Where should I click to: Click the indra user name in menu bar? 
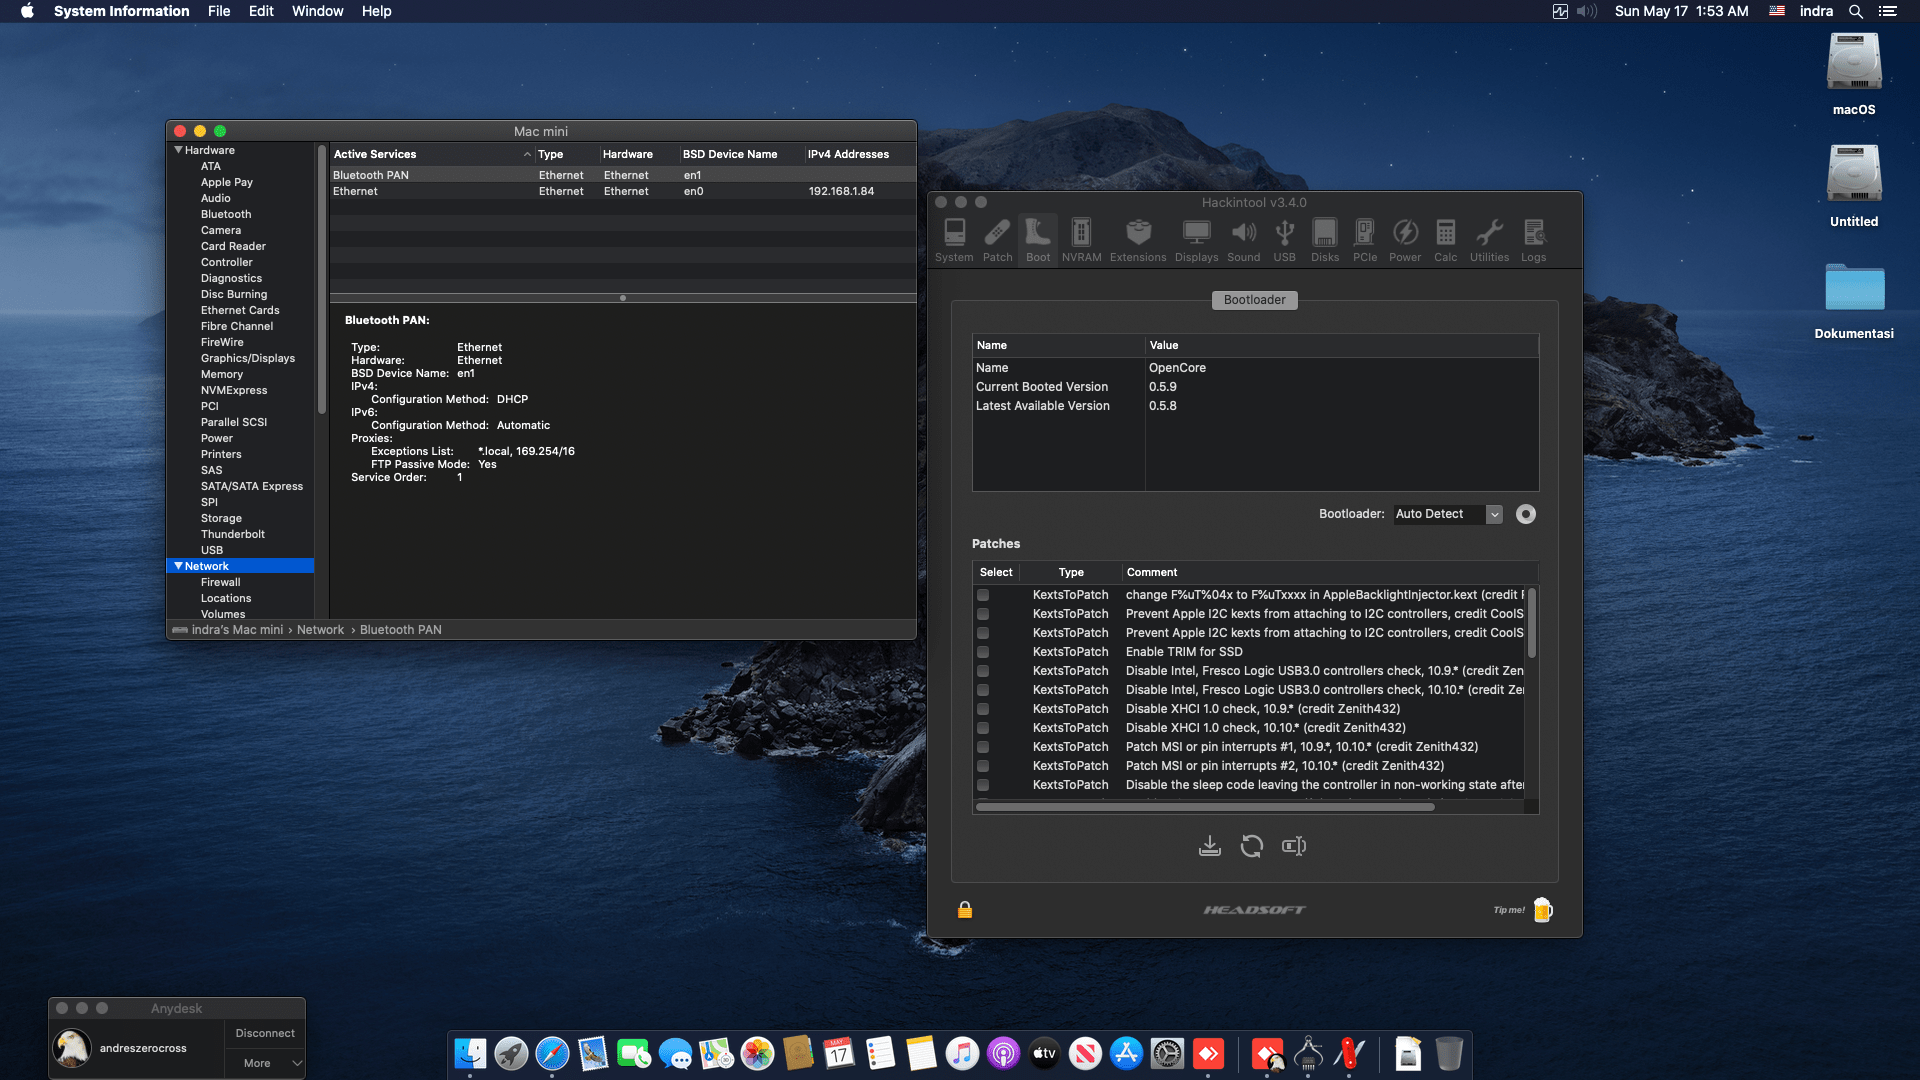1816,11
